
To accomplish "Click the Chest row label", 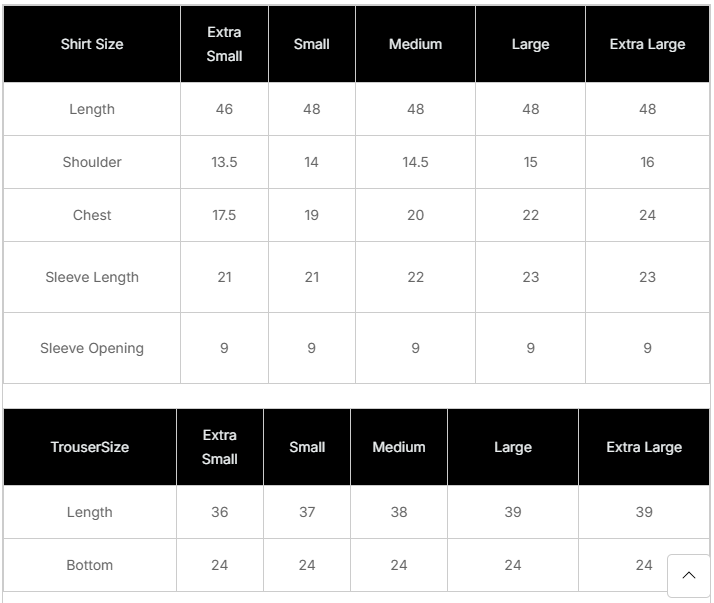I will point(92,215).
